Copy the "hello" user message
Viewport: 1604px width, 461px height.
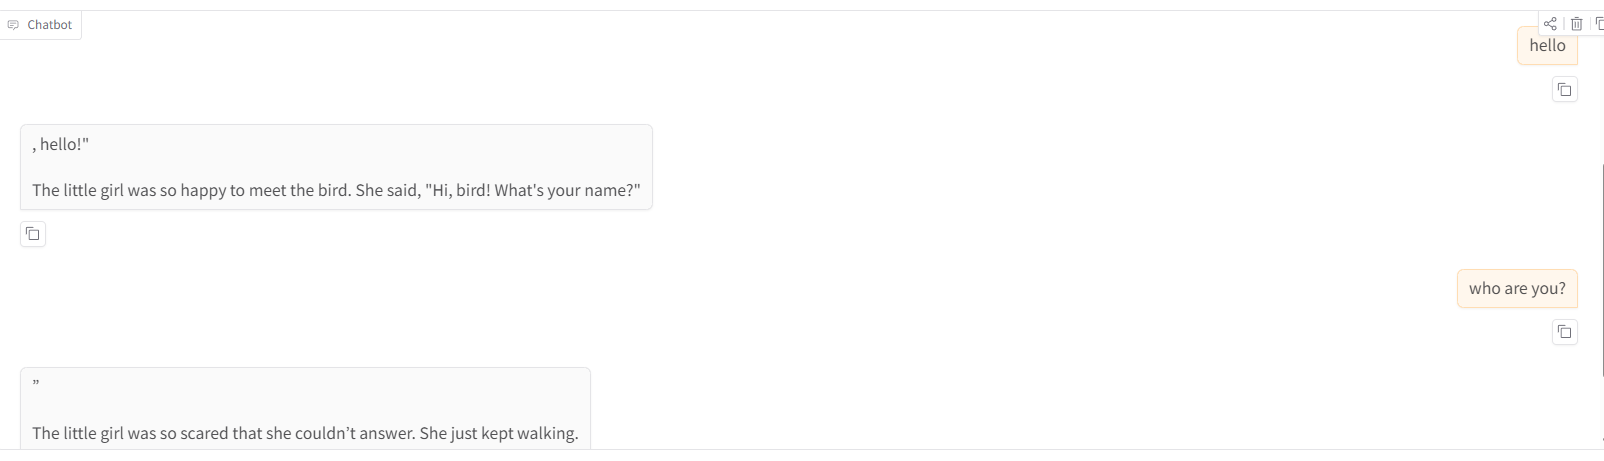(x=1565, y=90)
